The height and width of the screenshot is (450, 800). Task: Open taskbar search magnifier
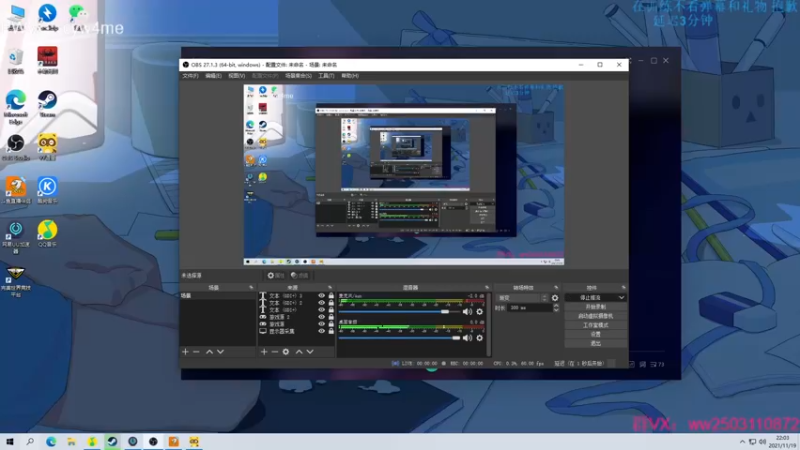[30, 442]
